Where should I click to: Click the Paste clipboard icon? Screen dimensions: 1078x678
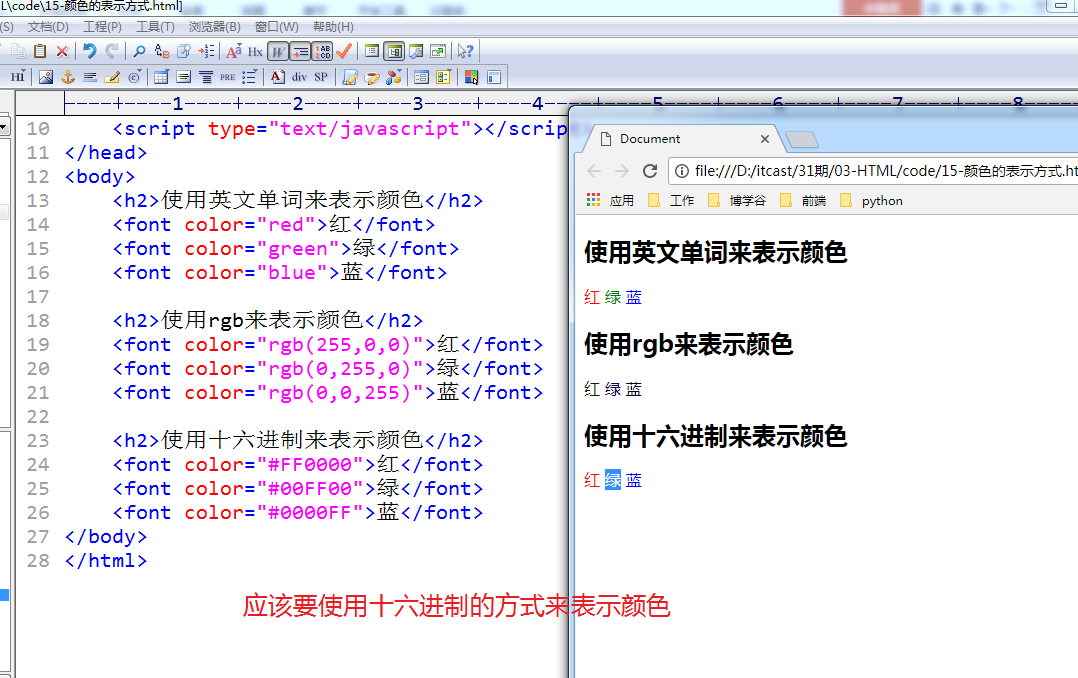coord(40,51)
